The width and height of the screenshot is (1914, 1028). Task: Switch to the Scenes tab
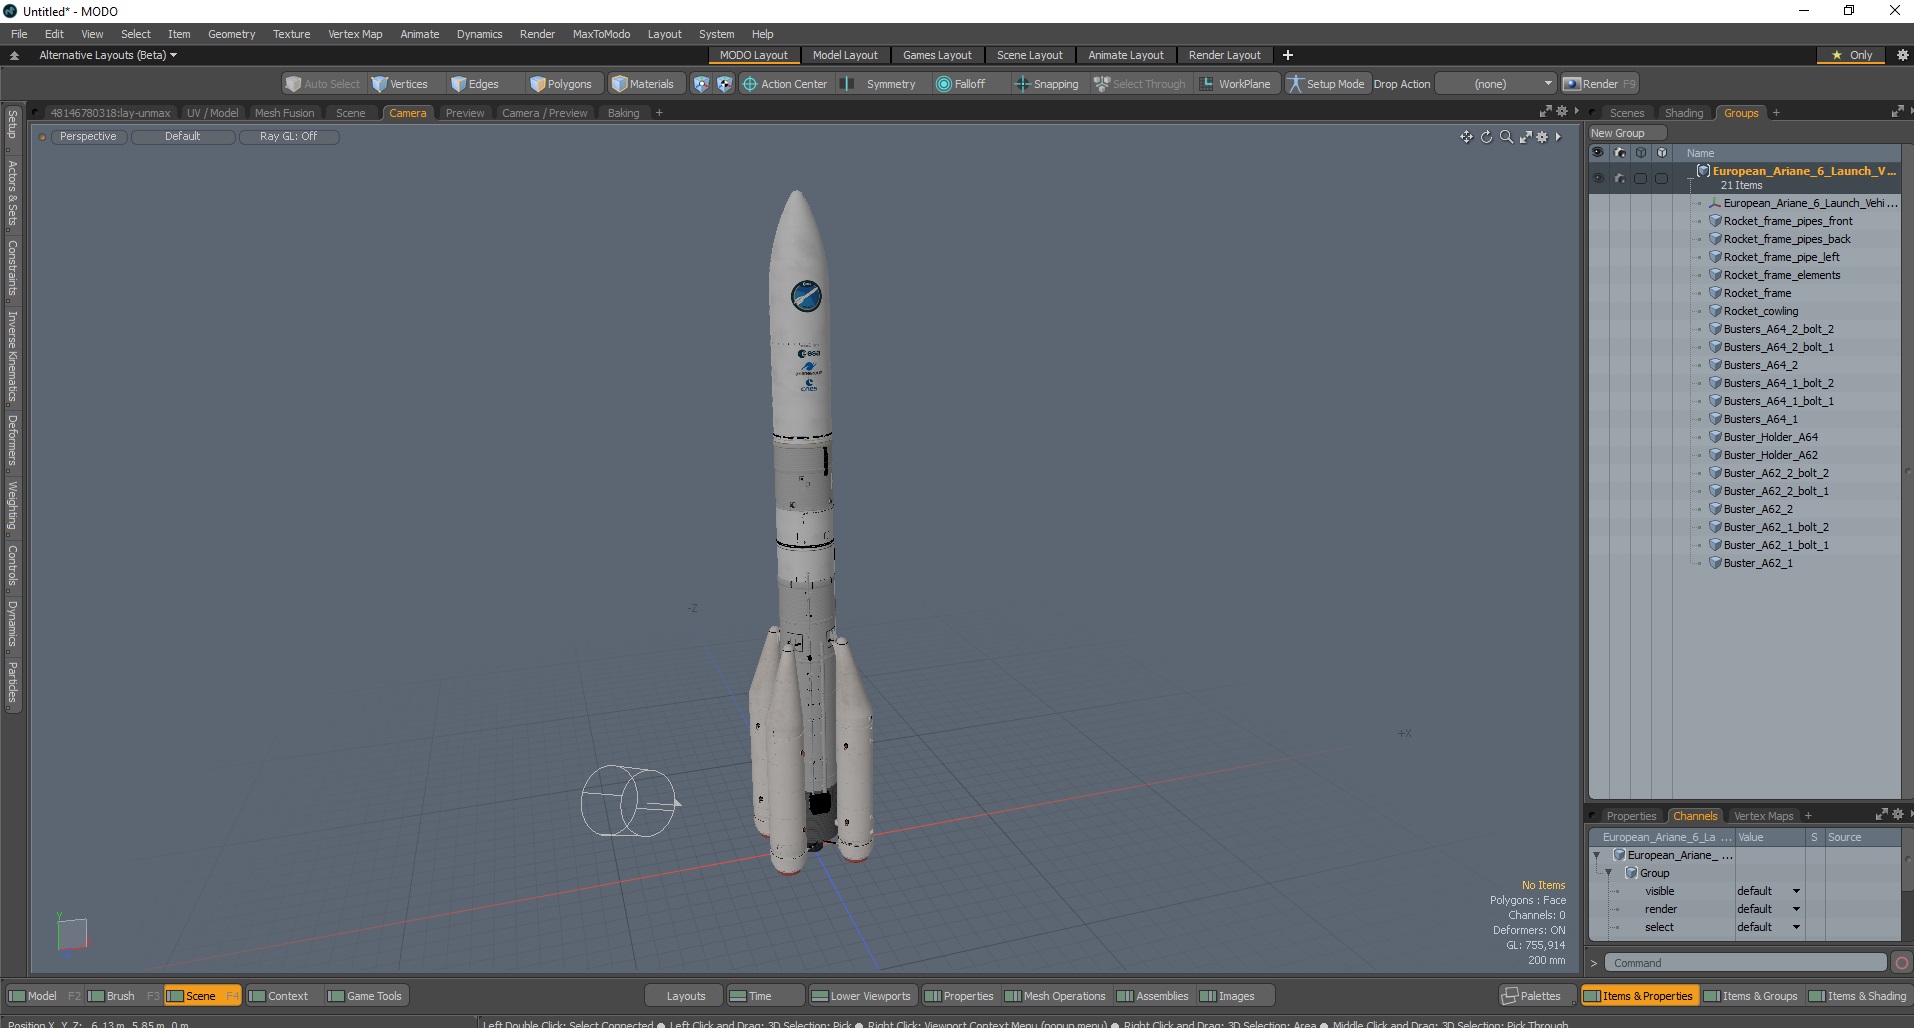pos(1626,113)
